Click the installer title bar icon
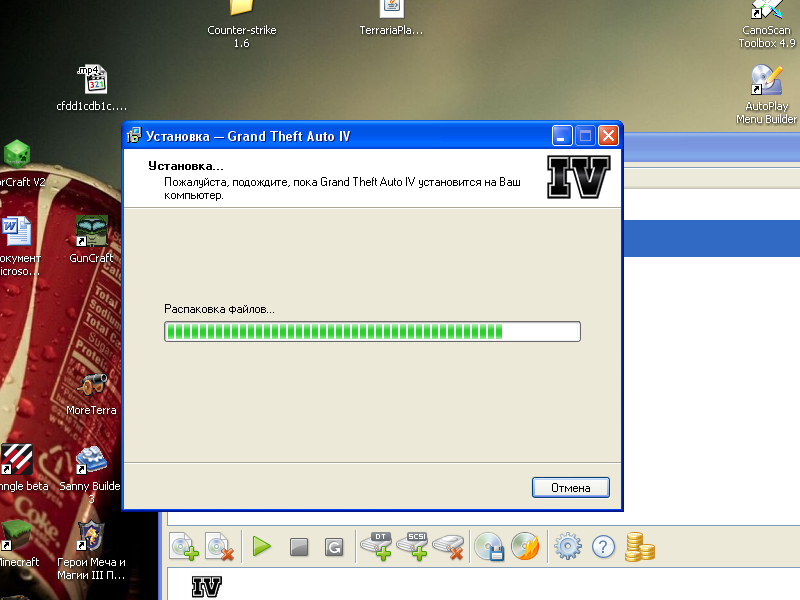Screen dimensions: 800x600 coord(134,136)
